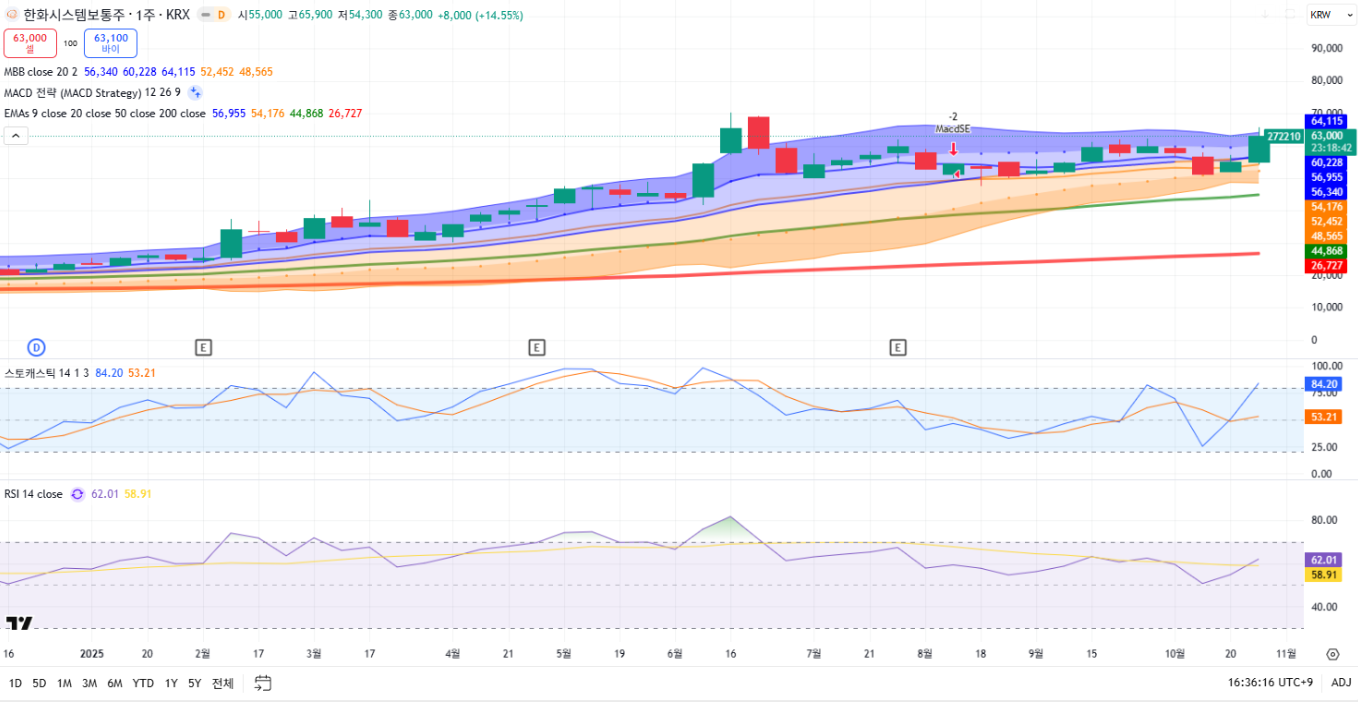Click the E earnings marker near 8월
The image size is (1358, 702).
point(898,347)
